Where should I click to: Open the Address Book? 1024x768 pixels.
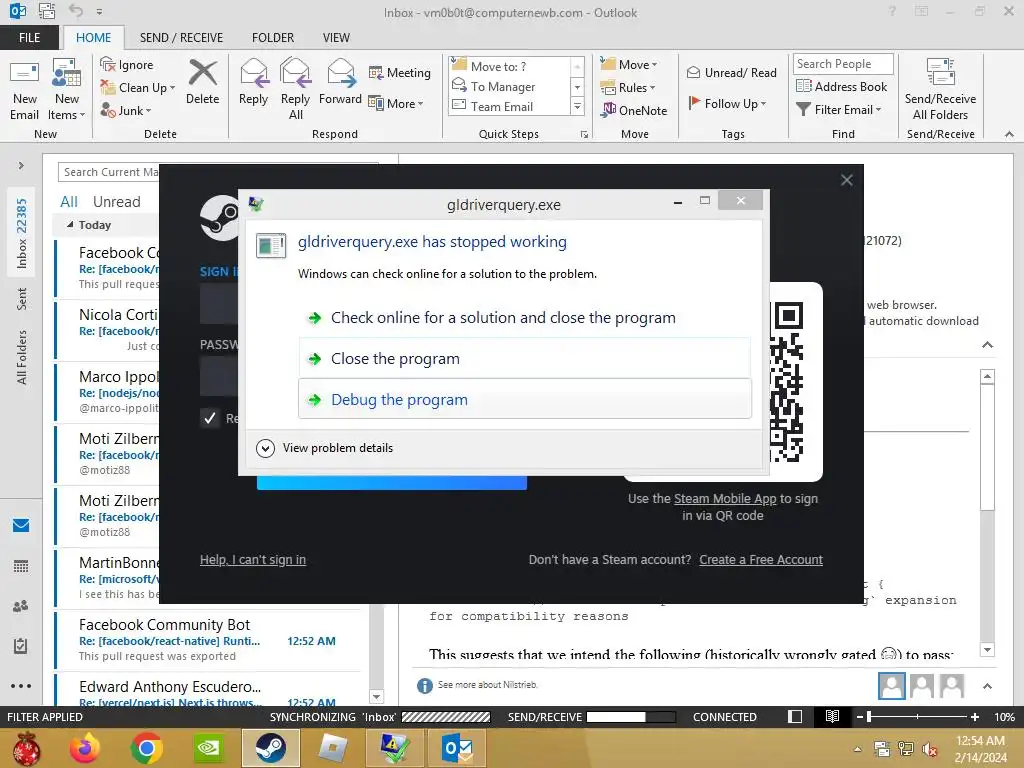click(841, 87)
